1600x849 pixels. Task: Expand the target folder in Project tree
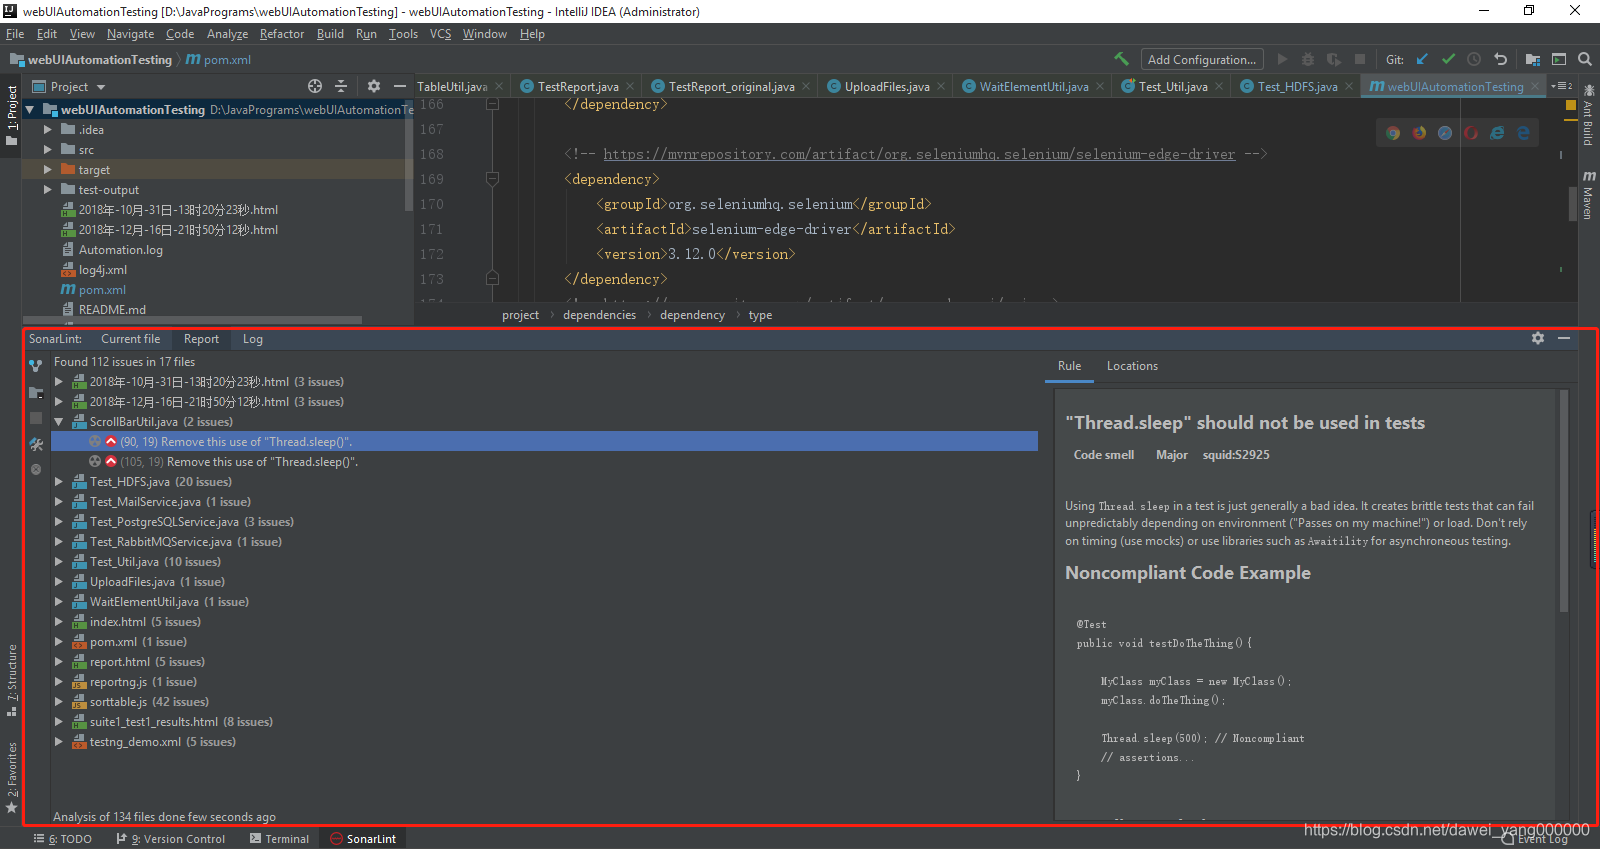(x=47, y=169)
